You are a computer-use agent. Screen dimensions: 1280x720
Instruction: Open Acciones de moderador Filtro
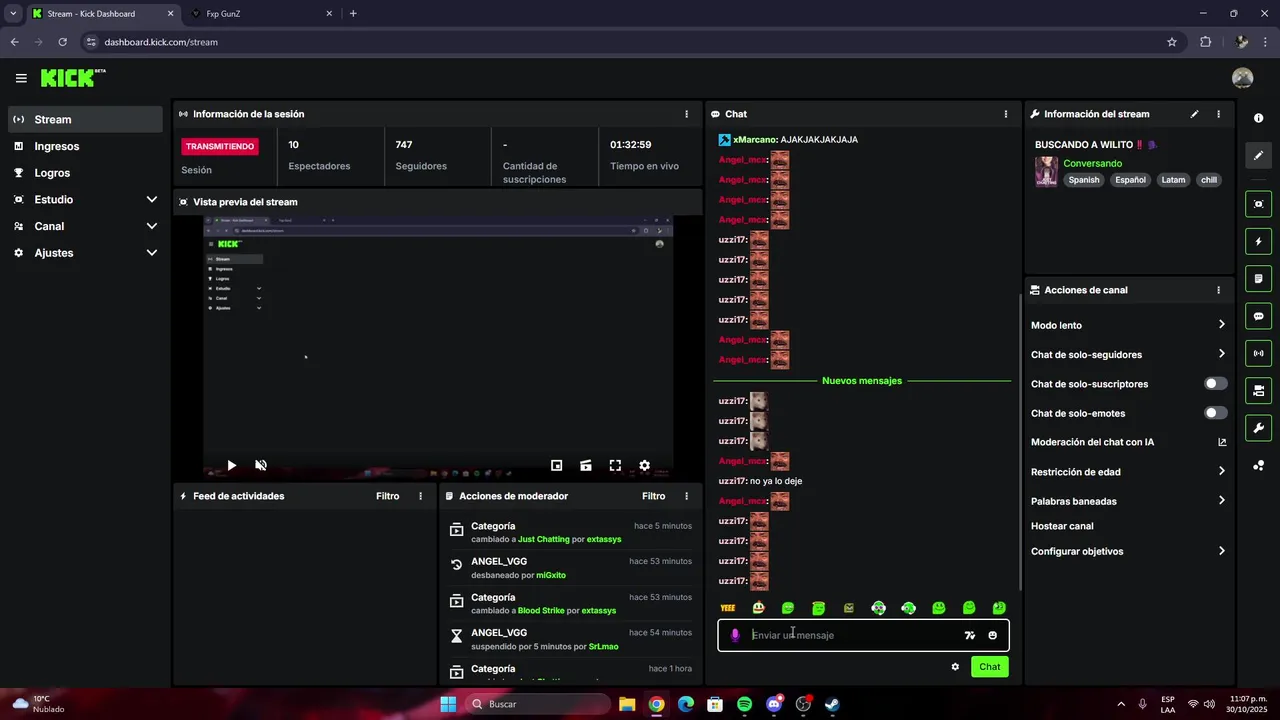tap(653, 496)
